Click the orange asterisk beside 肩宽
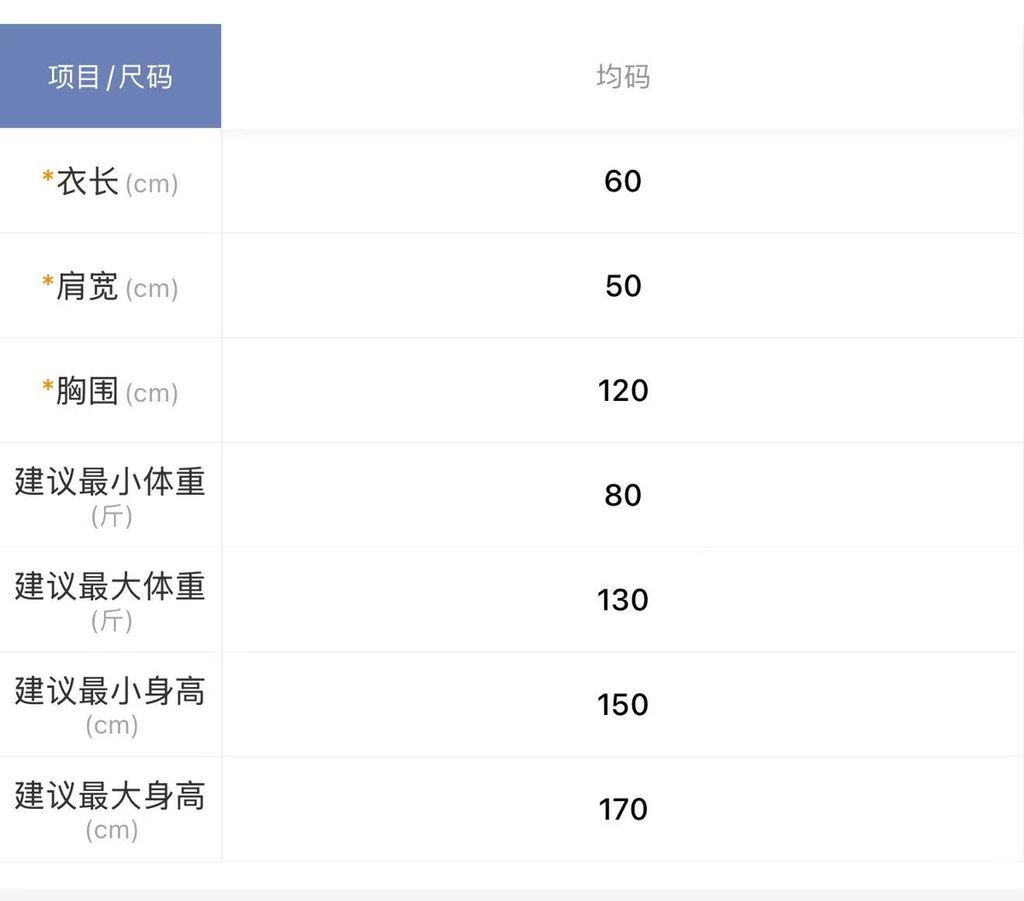Viewport: 1024px width, 901px height. point(48,283)
